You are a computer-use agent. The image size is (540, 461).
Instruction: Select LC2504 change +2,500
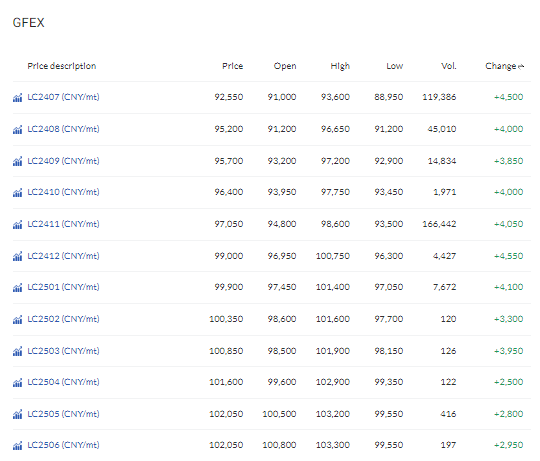[508, 382]
